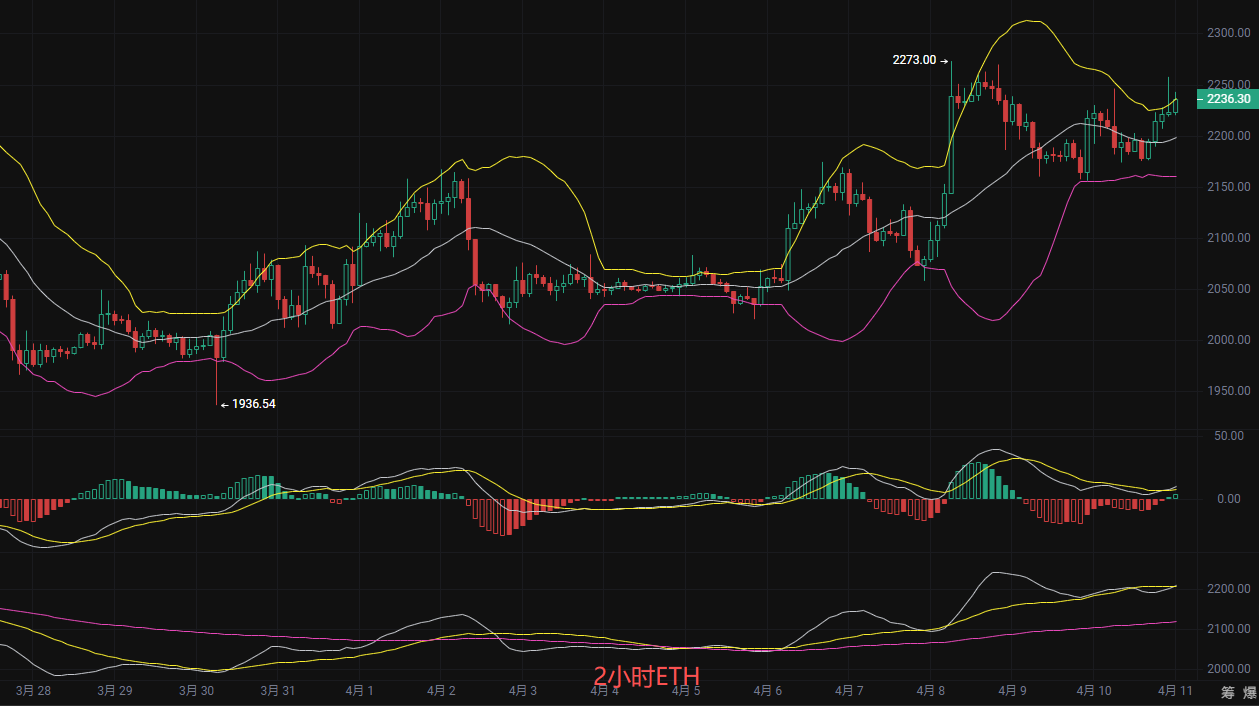Select the 3月 28 date on time axis
Screen dimensions: 1259x706
click(33, 691)
